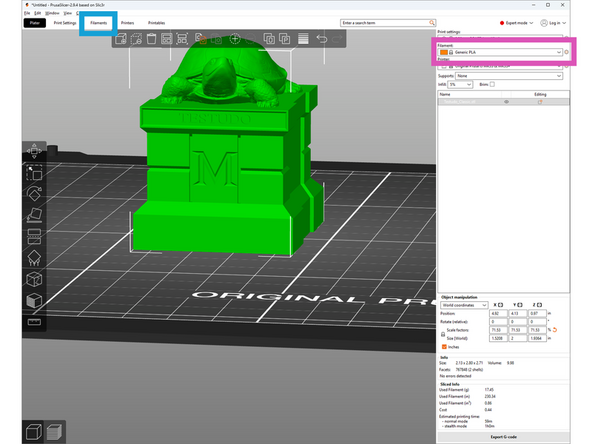Select the Measure ruler tool

pyautogui.click(x=34, y=322)
